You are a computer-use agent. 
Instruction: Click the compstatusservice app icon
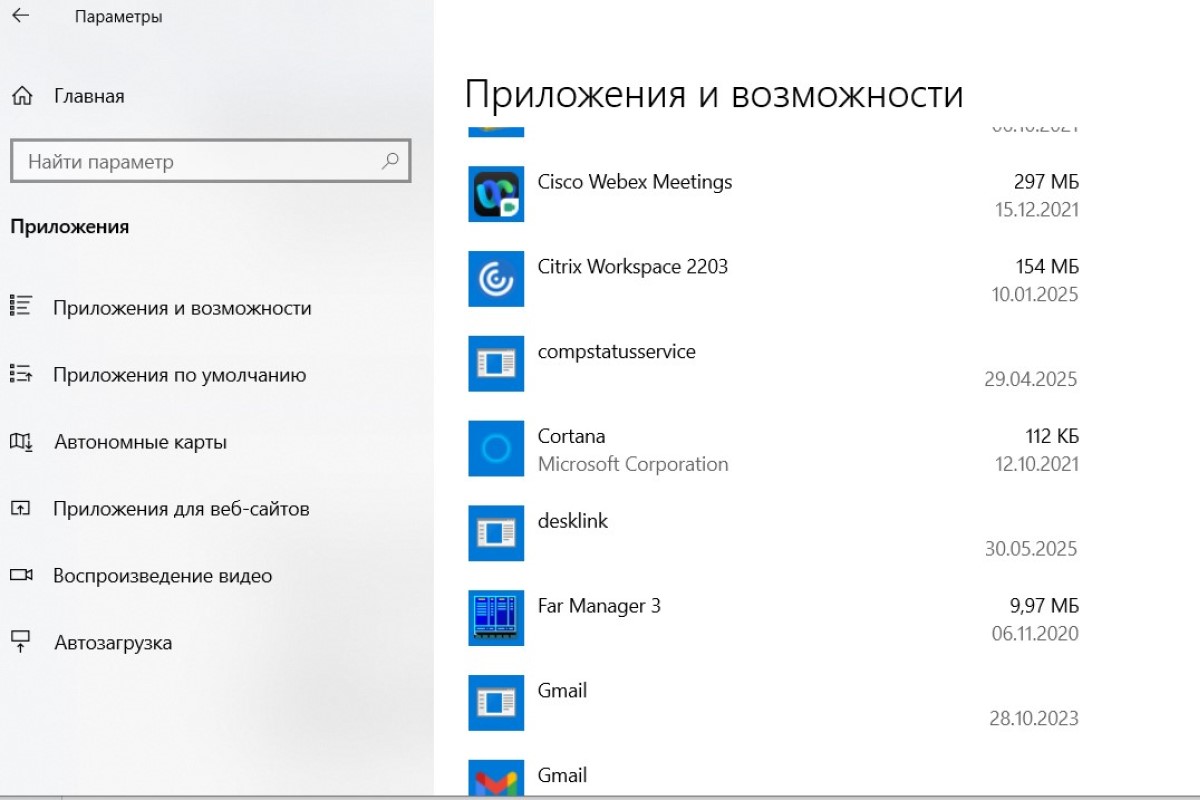coord(496,364)
